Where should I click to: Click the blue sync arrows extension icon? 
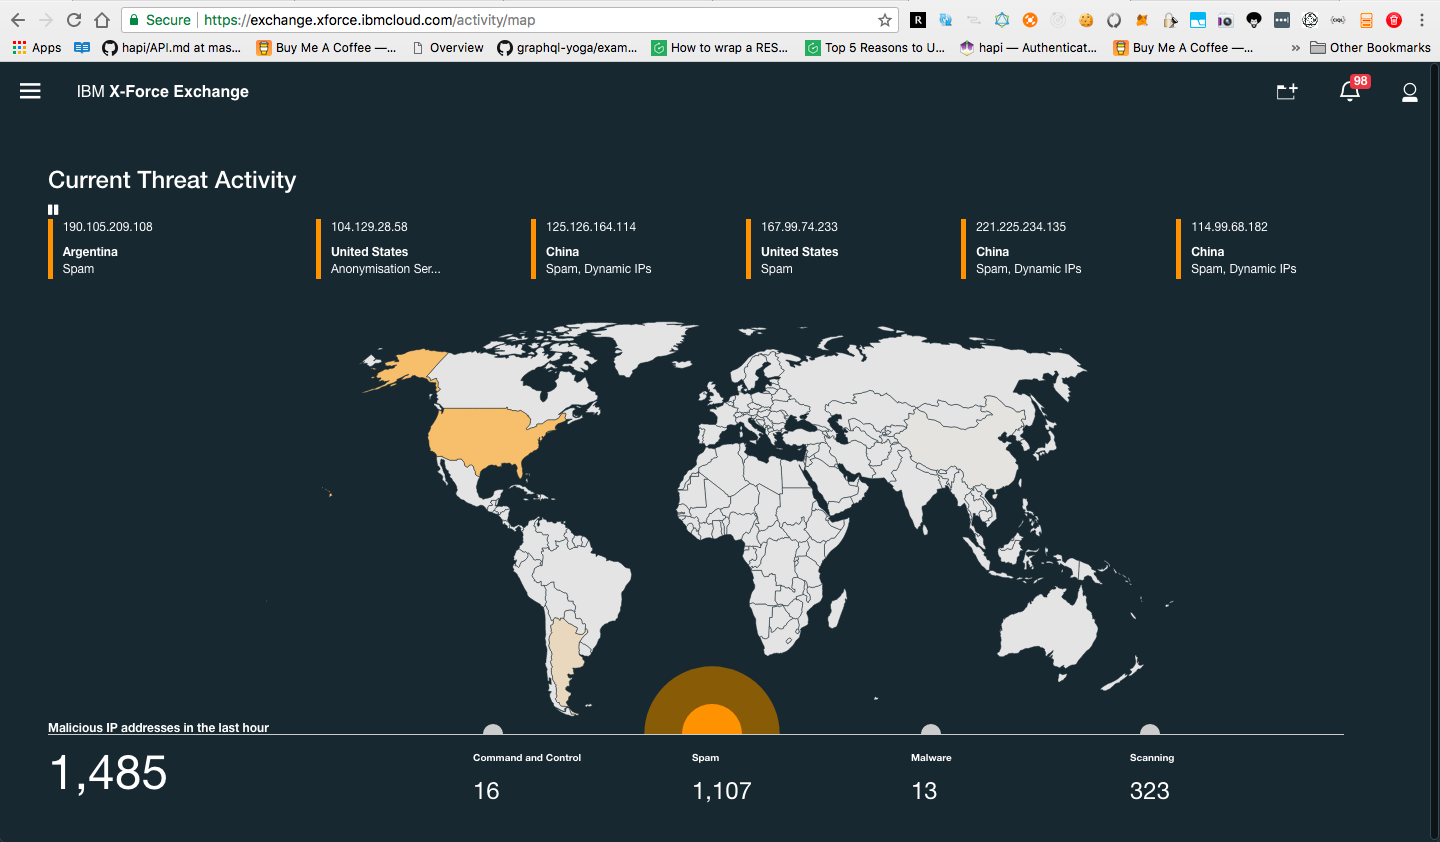946,20
